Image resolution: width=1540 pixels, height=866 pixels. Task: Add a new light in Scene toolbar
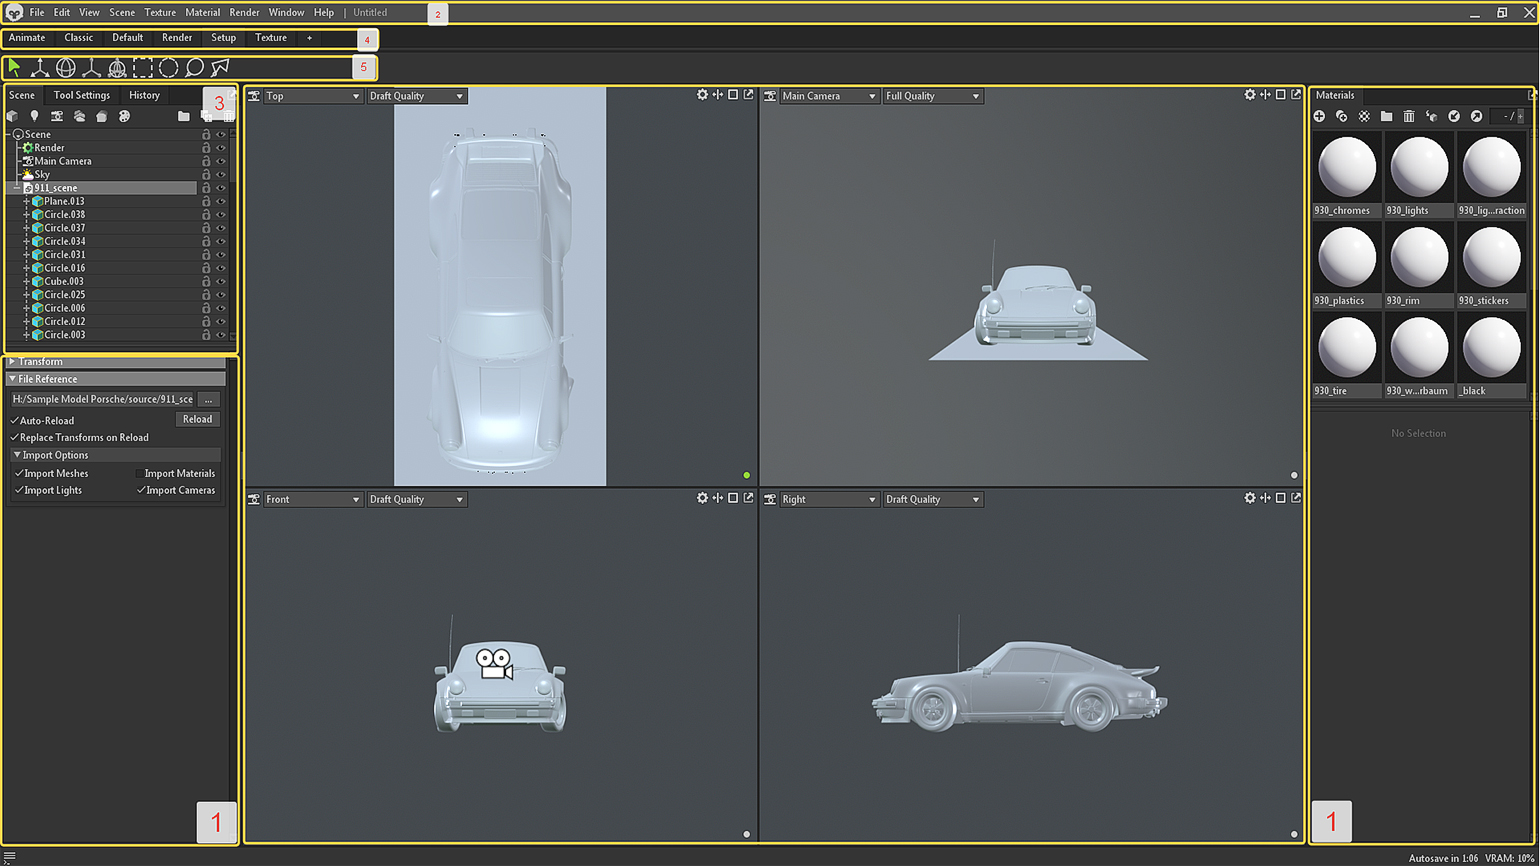[x=34, y=117]
